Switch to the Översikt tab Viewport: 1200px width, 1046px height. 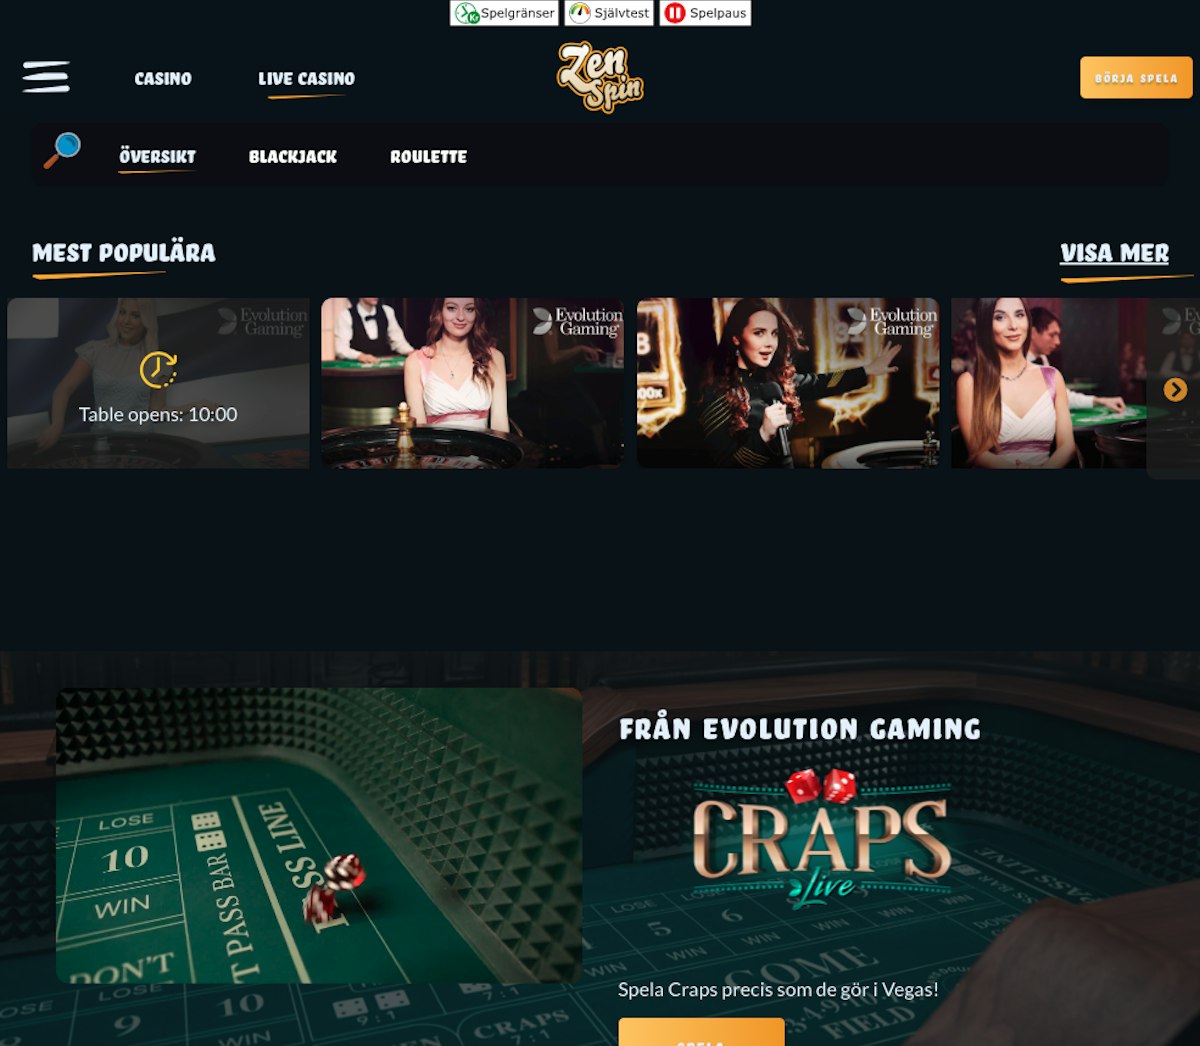[x=157, y=157]
